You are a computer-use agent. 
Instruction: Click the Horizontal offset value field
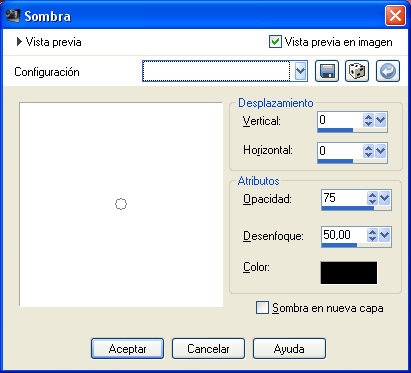340,151
